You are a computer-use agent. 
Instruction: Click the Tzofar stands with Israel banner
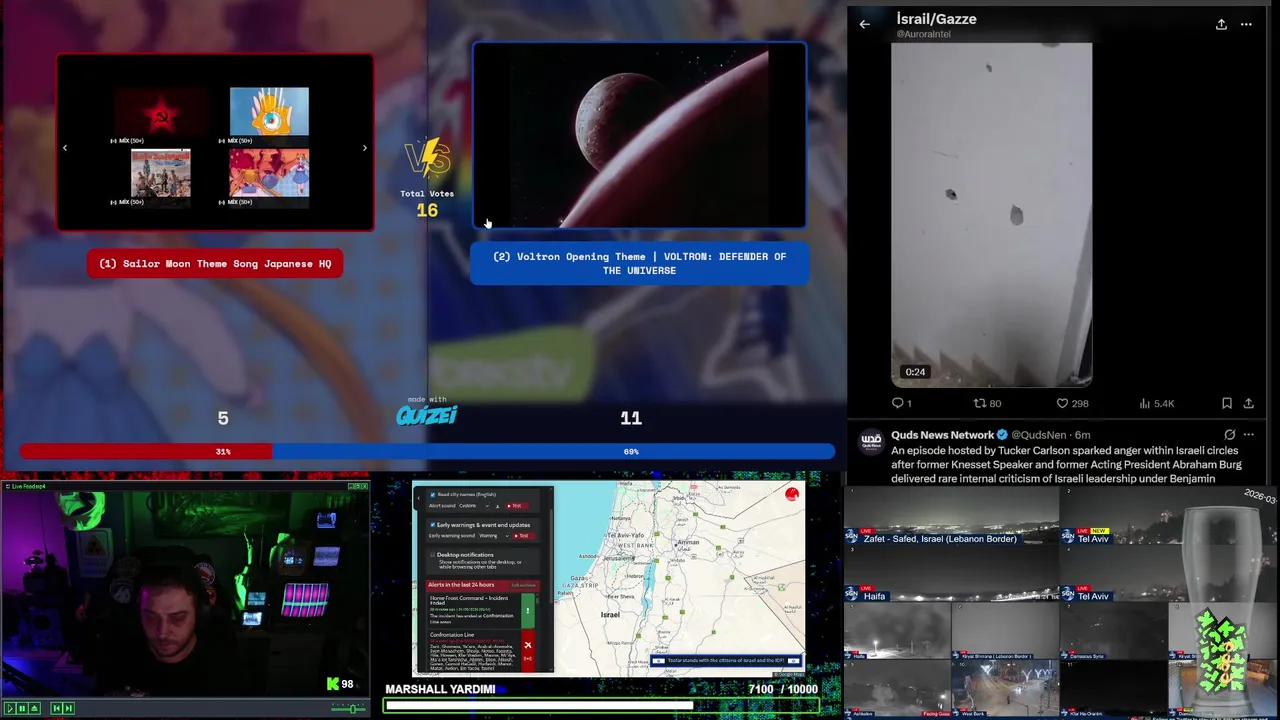tap(726, 660)
